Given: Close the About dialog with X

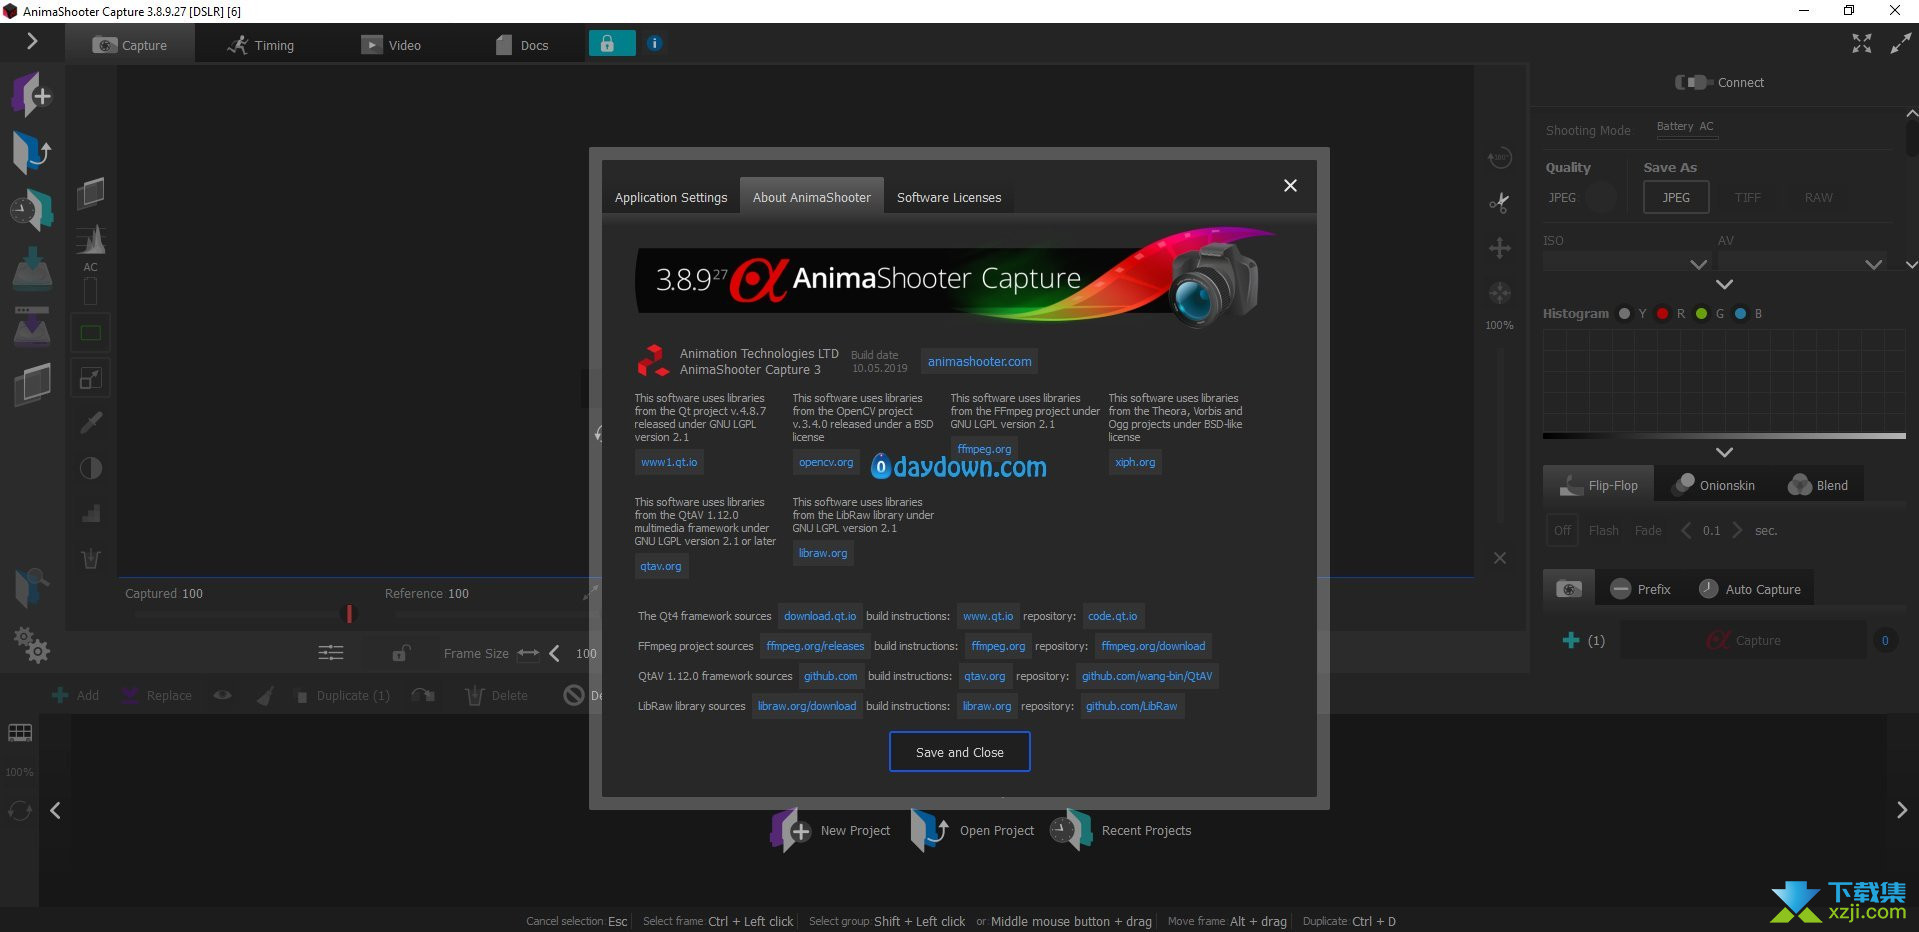Looking at the screenshot, I should tap(1290, 186).
